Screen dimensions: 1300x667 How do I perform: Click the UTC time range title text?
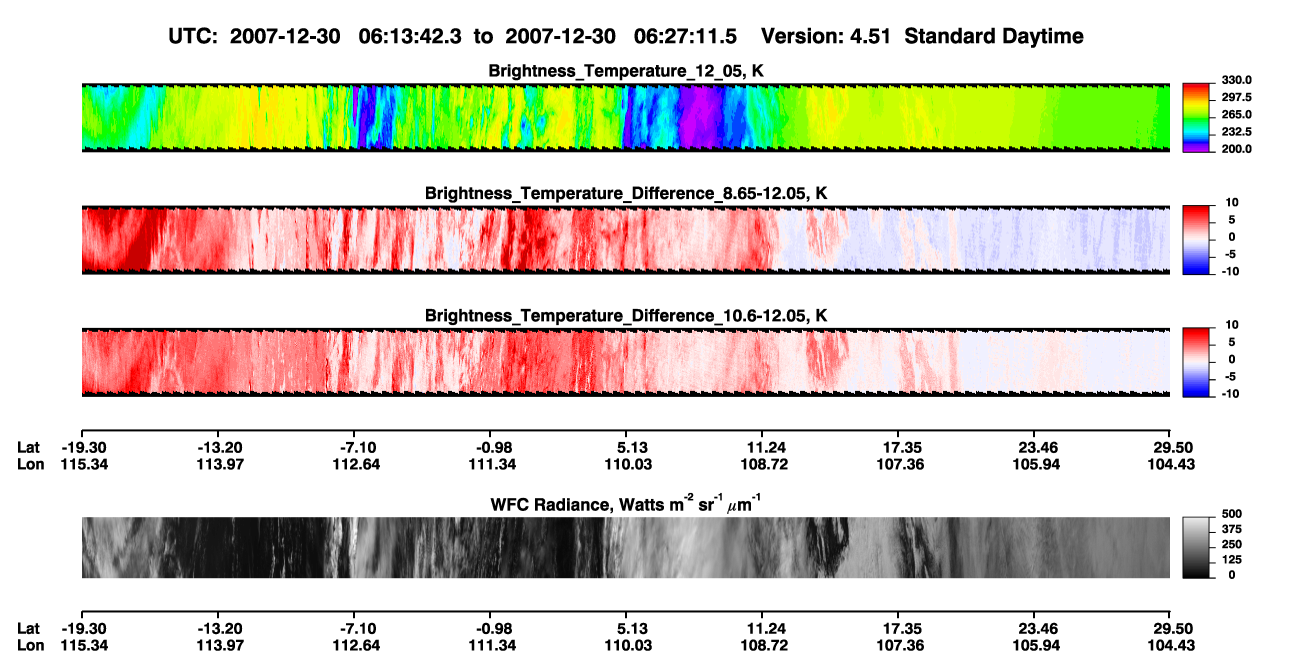(626, 36)
